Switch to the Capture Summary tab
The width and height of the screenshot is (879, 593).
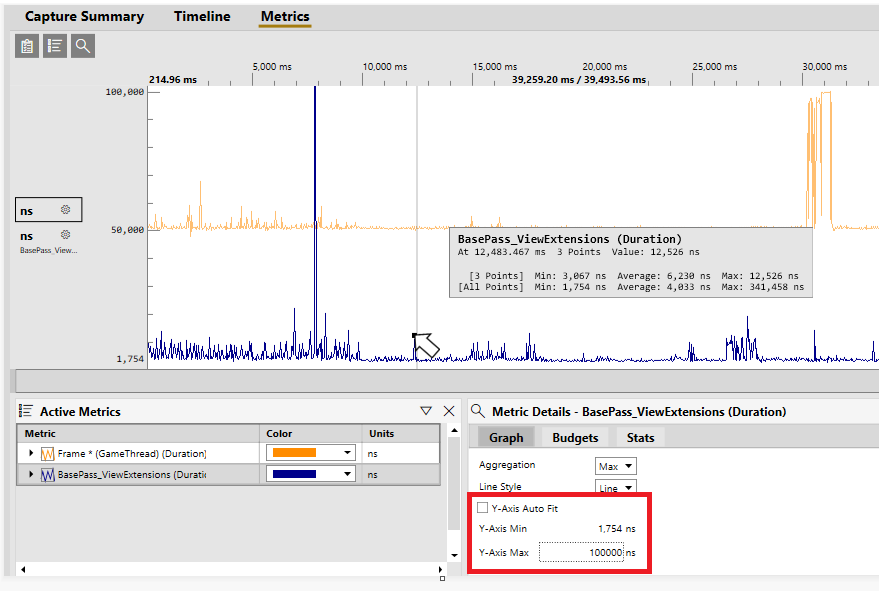coord(85,16)
